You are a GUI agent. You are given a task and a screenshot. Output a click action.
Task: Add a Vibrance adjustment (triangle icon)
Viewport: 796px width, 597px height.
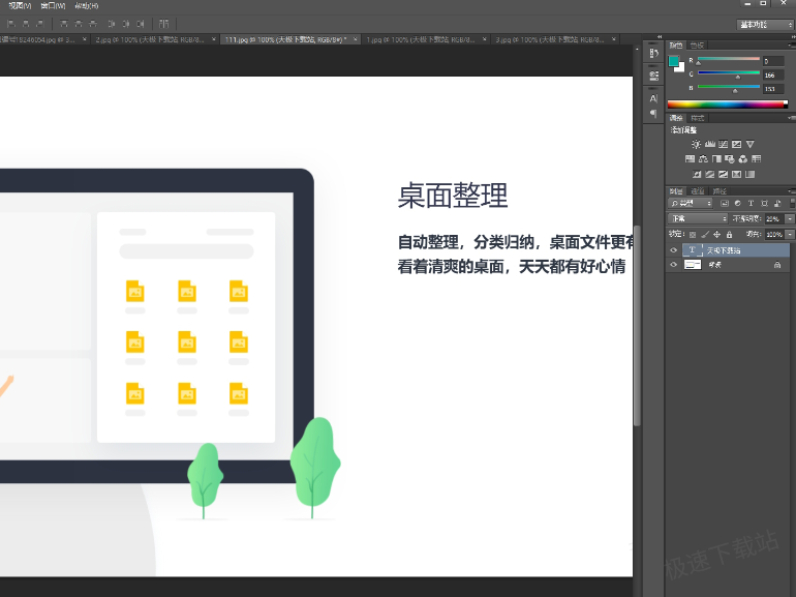(x=750, y=144)
